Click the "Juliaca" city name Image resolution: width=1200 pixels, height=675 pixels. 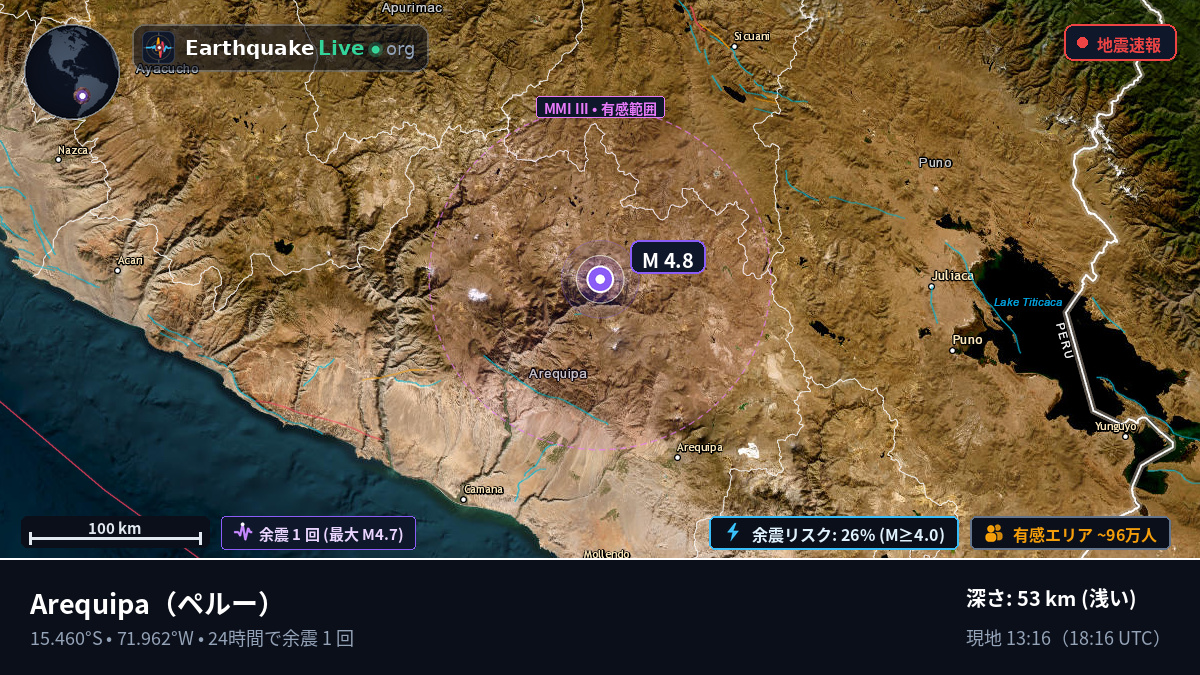(x=952, y=275)
